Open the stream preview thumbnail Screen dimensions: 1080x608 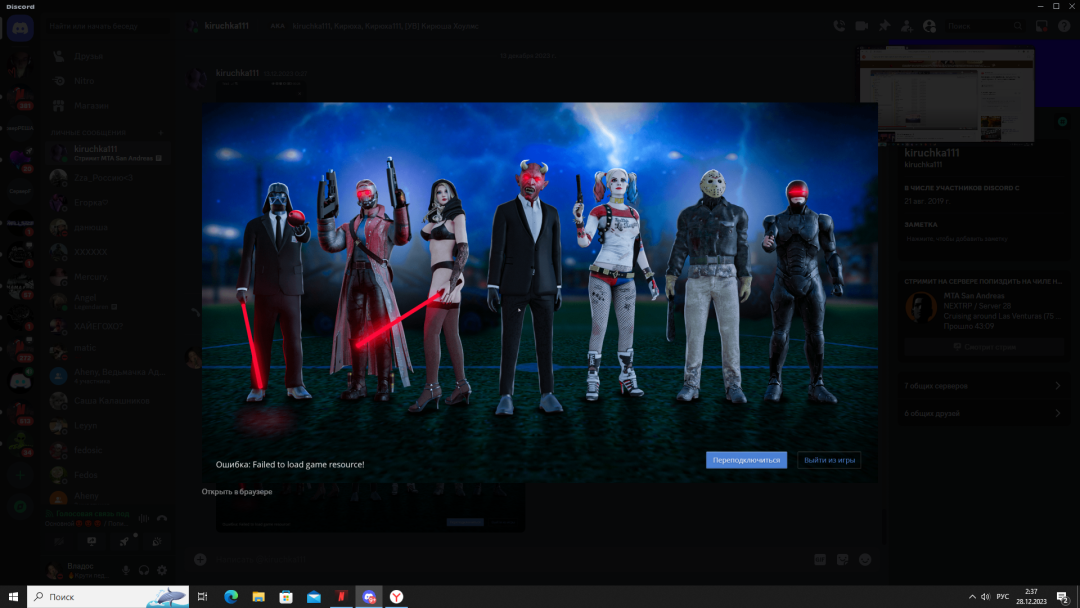tap(946, 95)
